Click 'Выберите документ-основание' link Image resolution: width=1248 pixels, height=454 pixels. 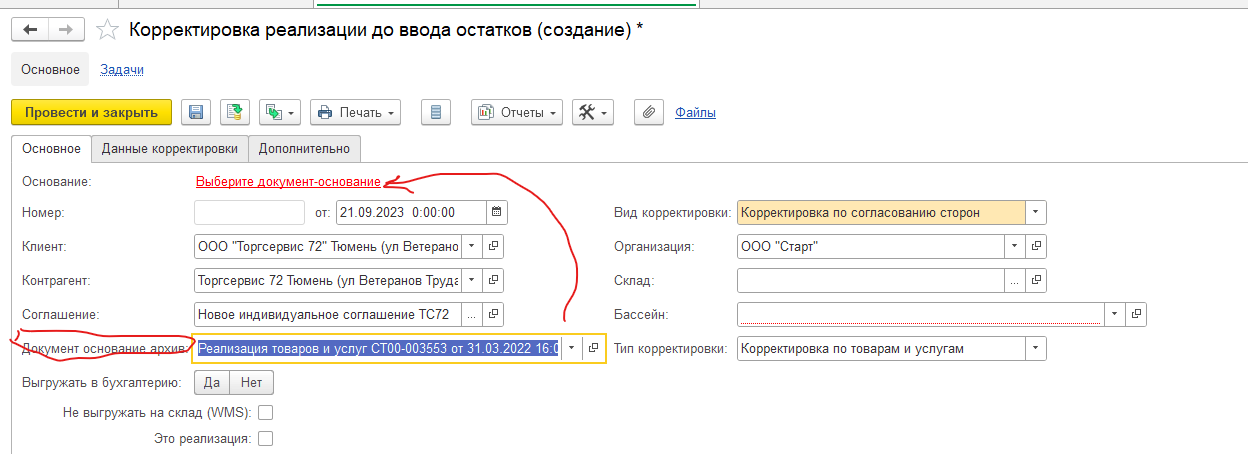(x=288, y=182)
